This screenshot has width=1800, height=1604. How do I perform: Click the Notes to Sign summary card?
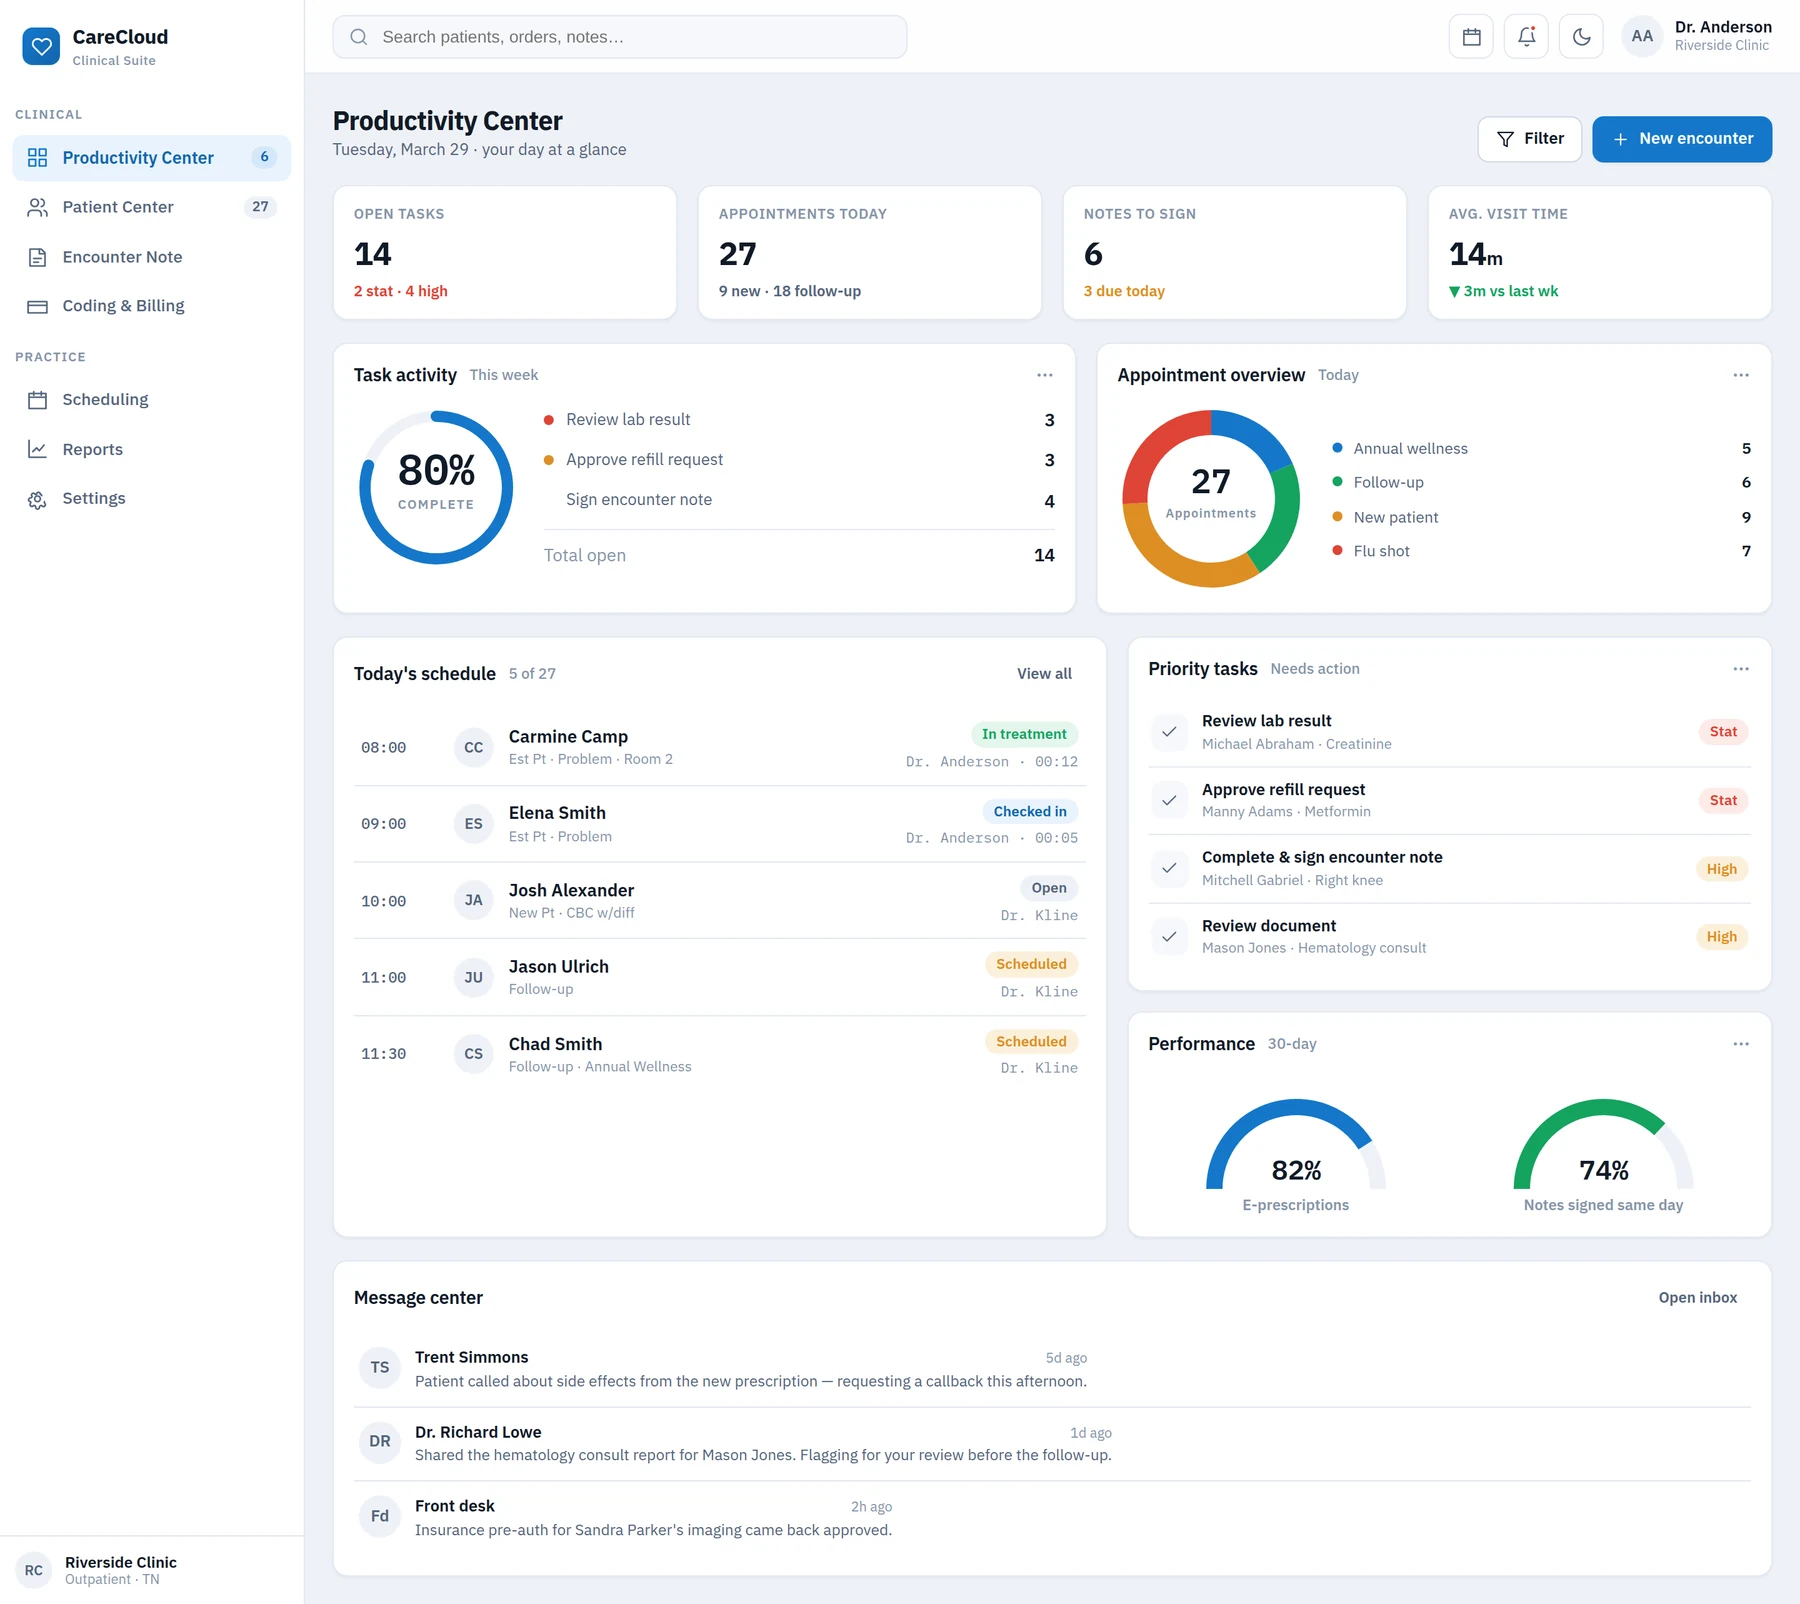click(1234, 253)
